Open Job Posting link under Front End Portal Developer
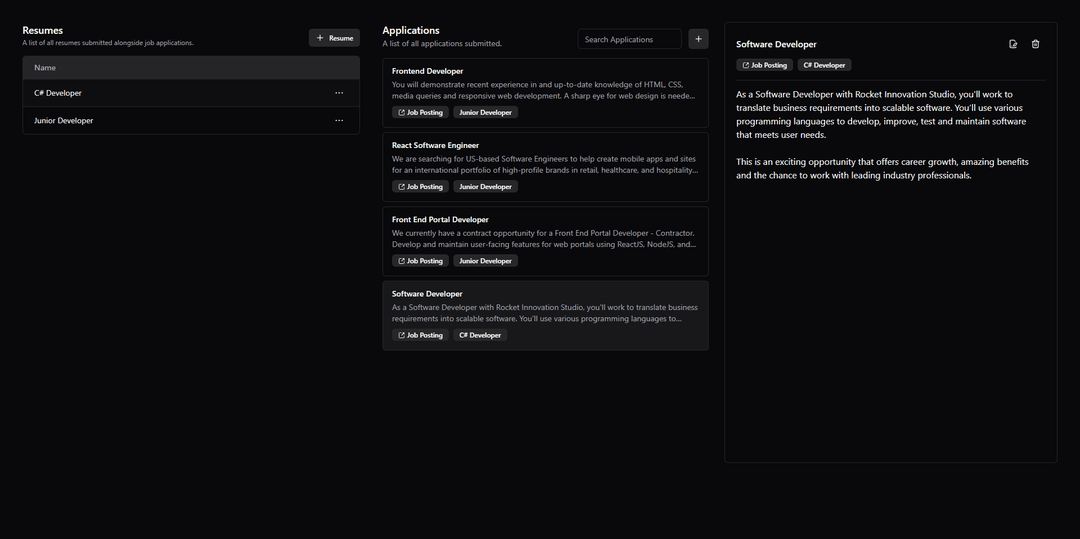 point(420,261)
